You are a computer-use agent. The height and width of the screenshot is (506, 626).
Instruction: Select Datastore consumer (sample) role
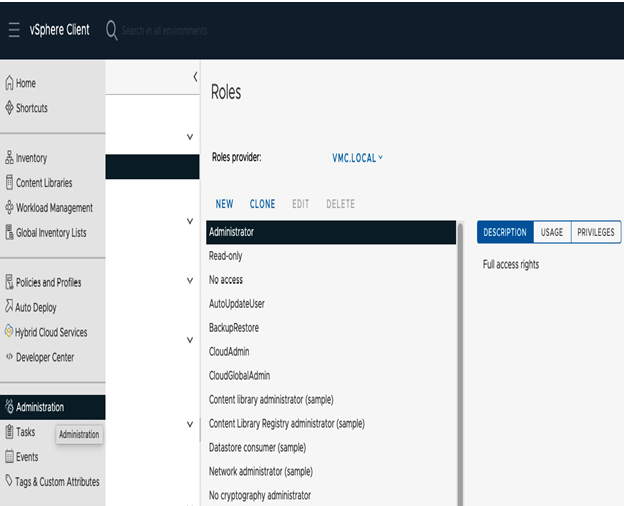(331, 448)
